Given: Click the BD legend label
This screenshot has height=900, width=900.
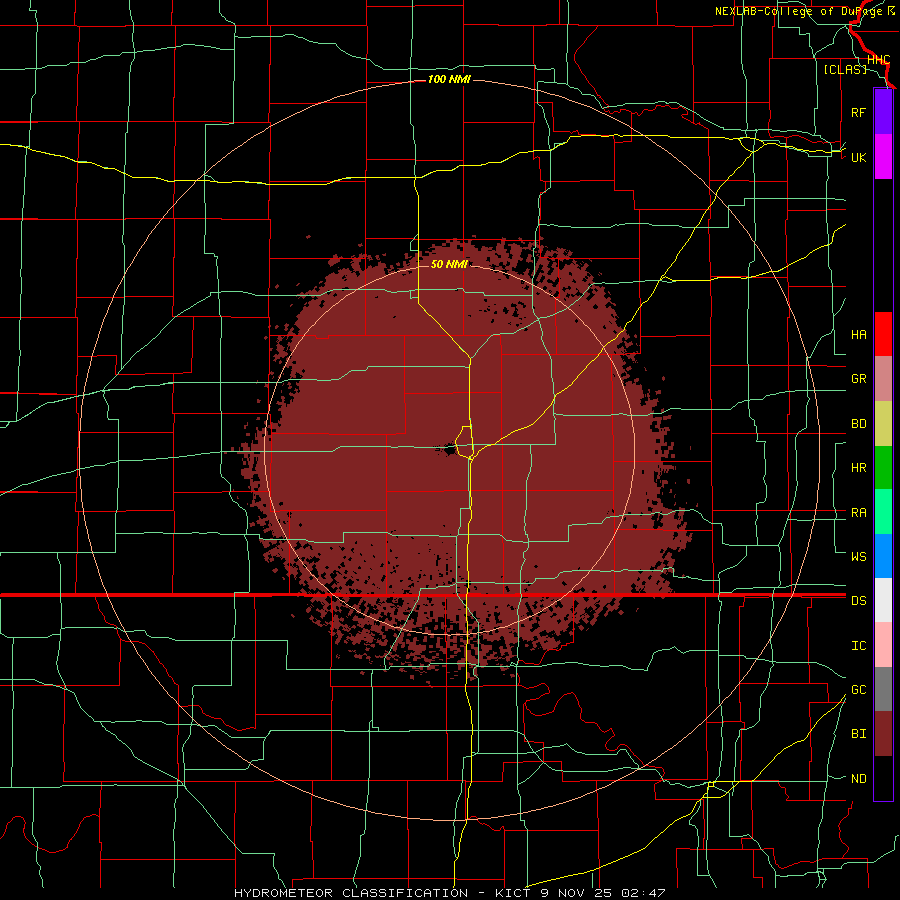Looking at the screenshot, I should click(x=858, y=424).
